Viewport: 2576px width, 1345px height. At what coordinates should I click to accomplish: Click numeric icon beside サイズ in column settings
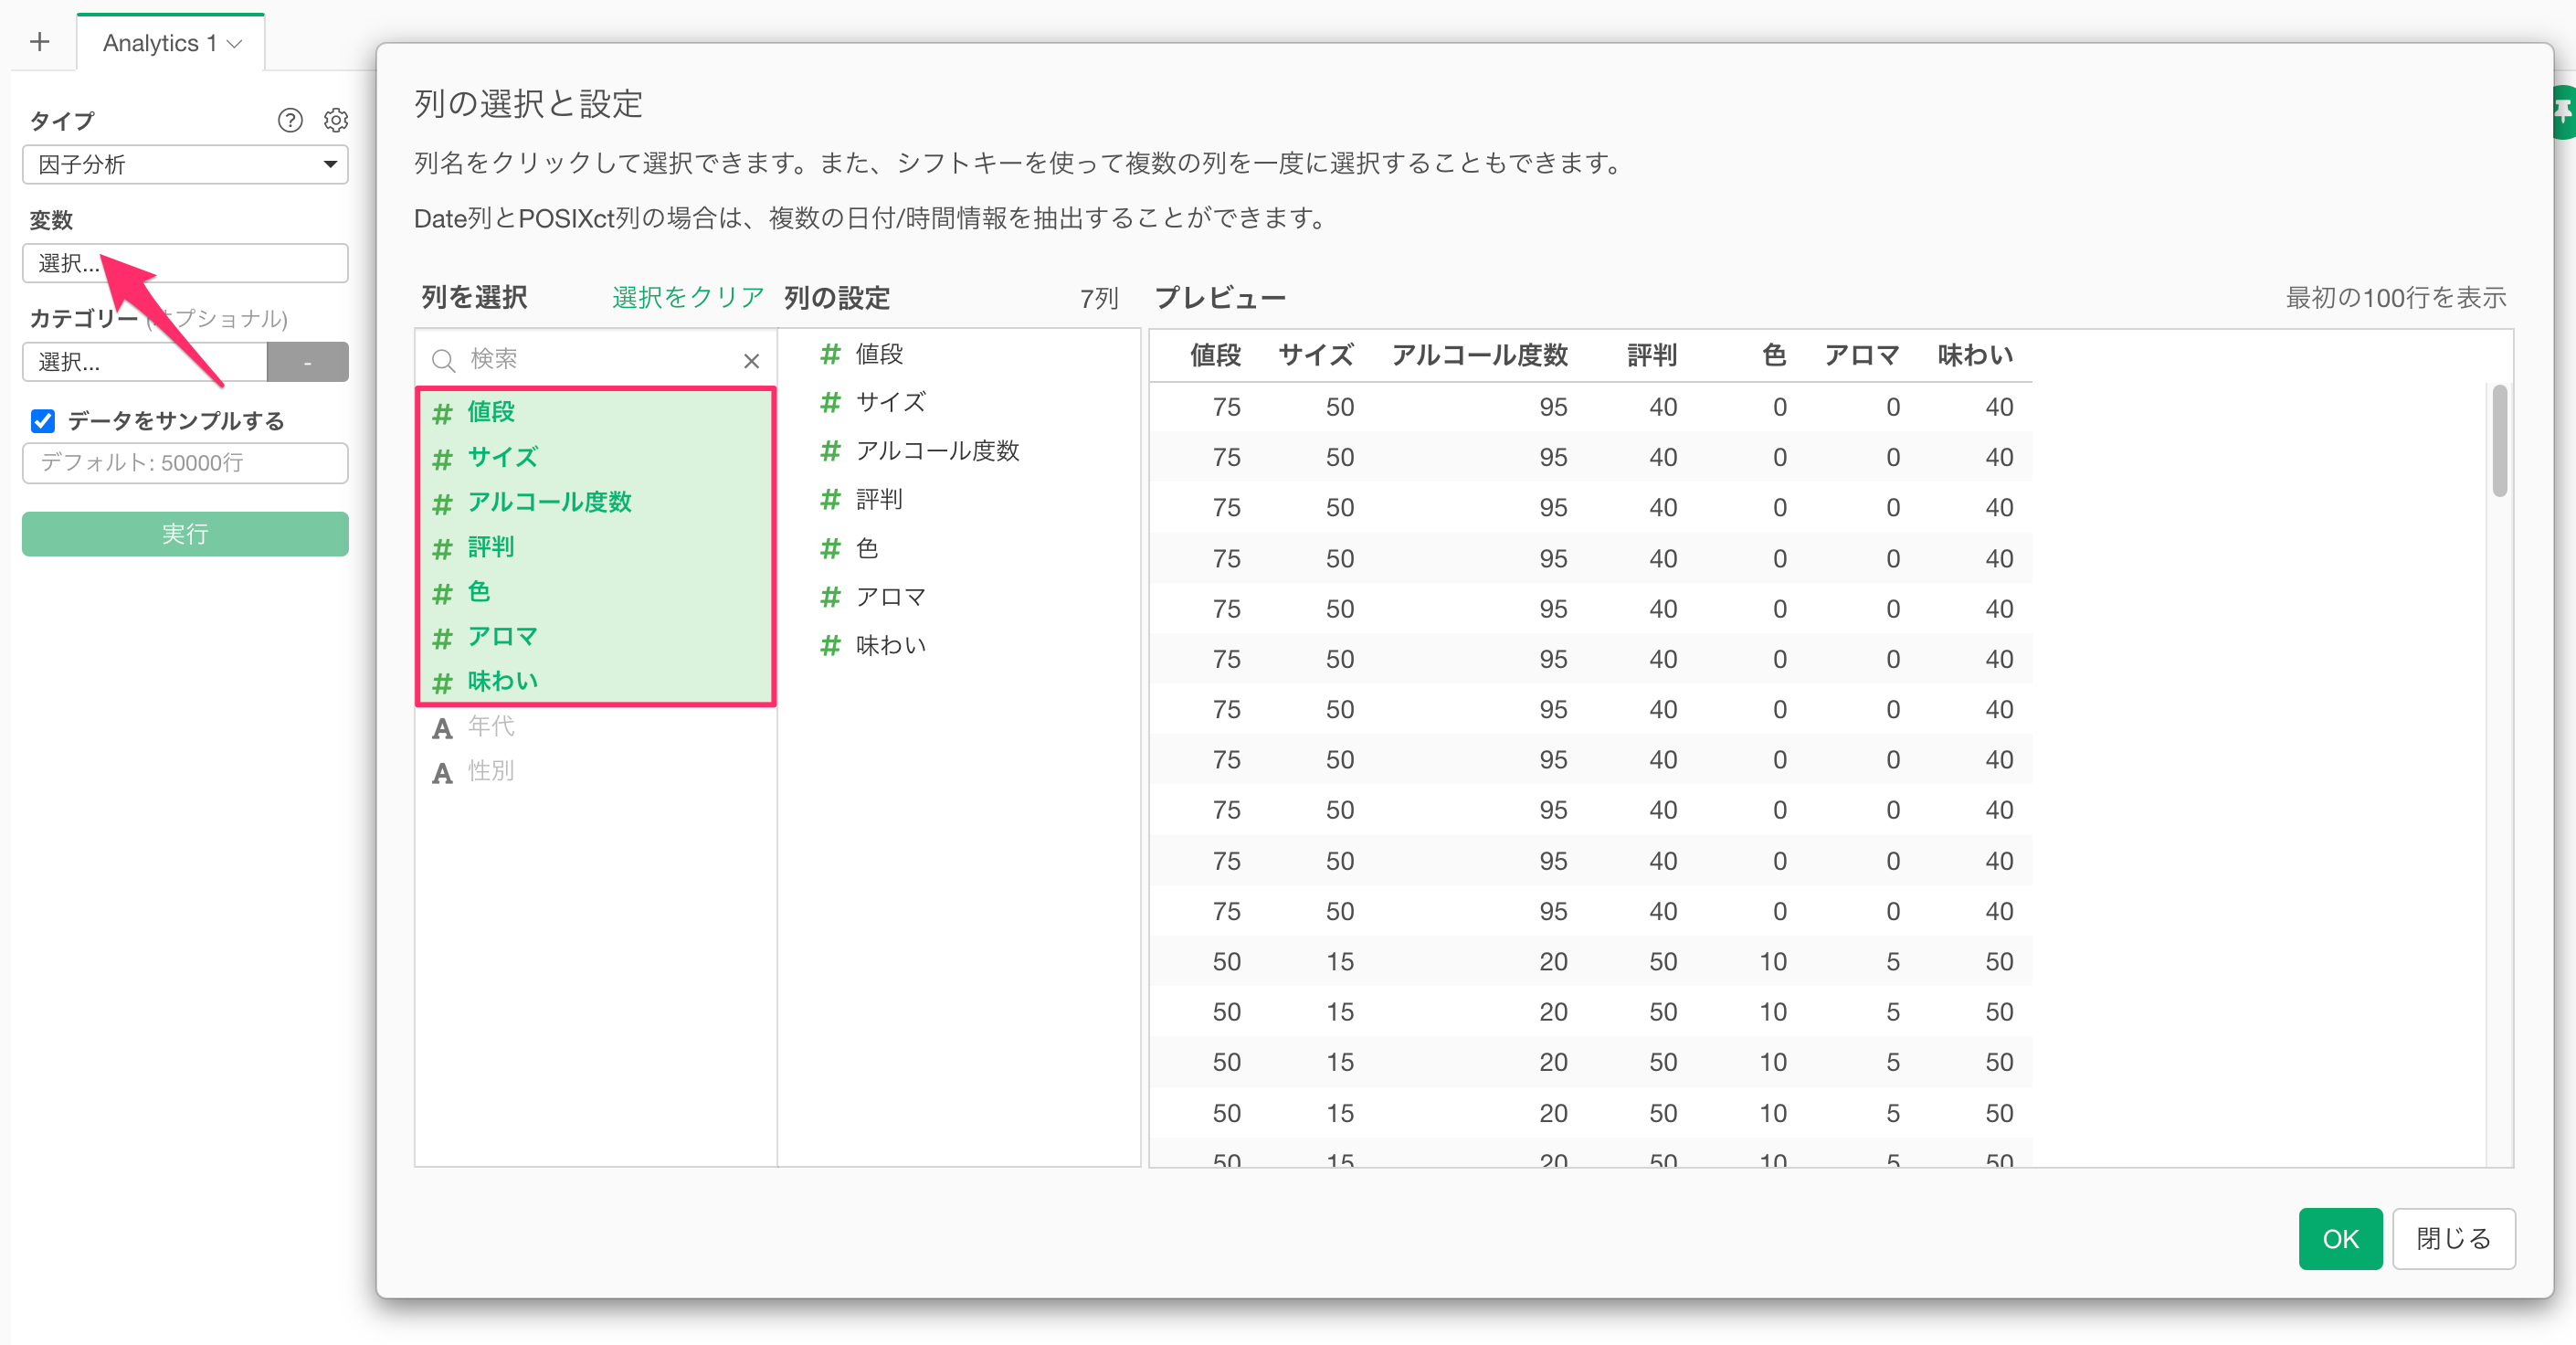pyautogui.click(x=830, y=402)
